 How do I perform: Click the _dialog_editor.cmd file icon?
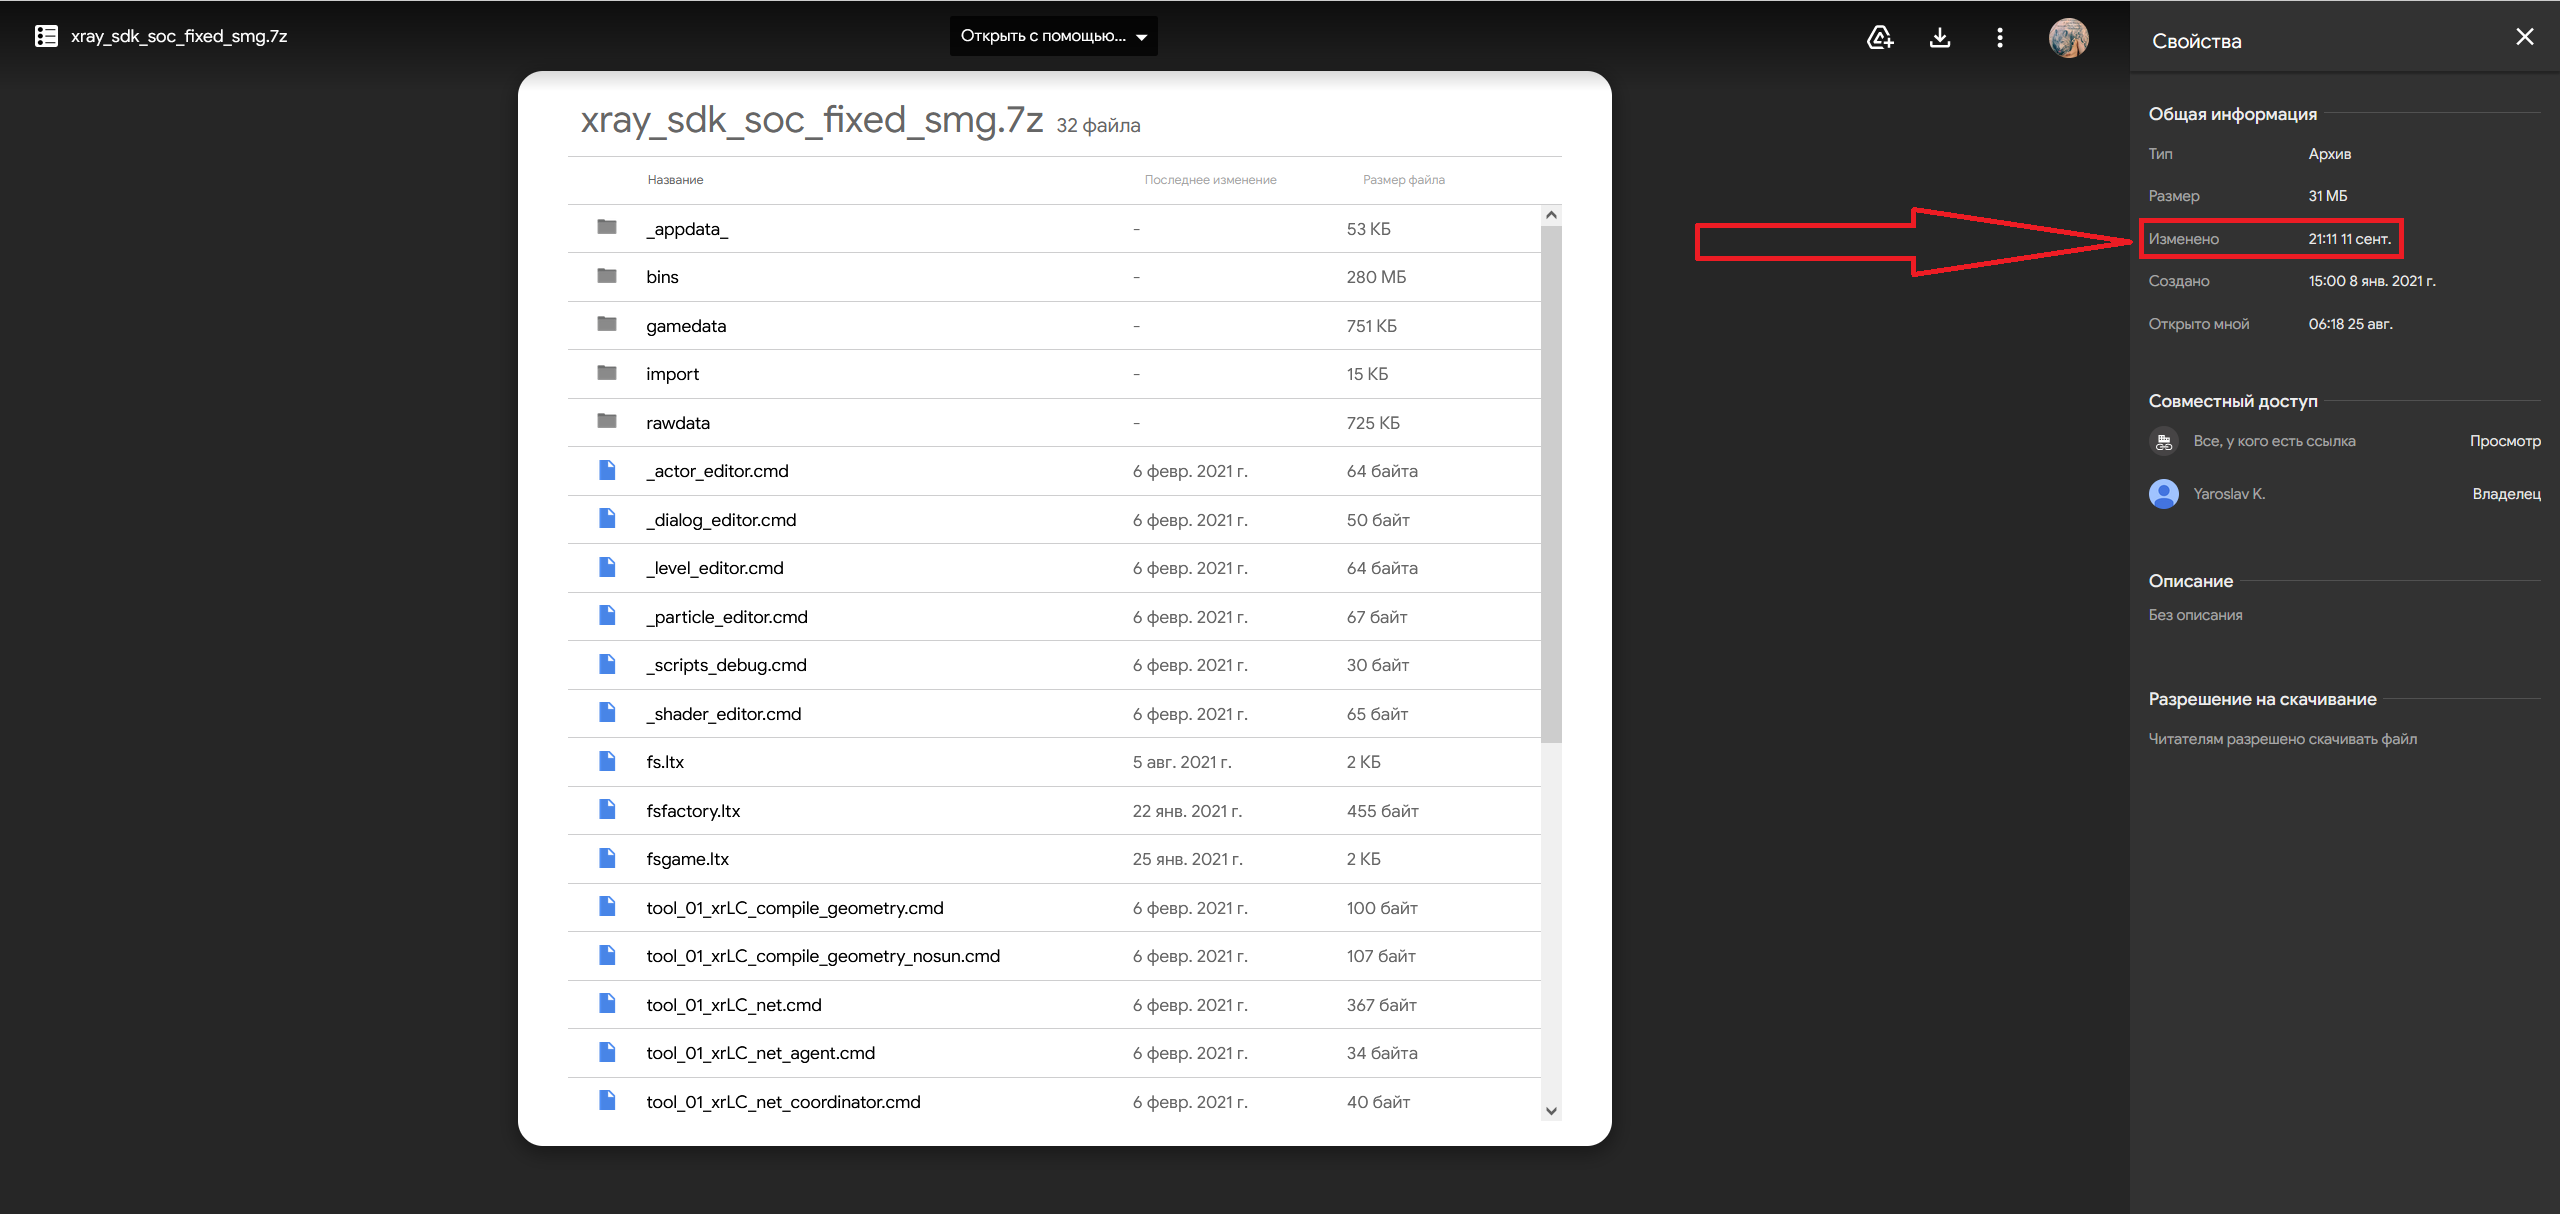[607, 518]
